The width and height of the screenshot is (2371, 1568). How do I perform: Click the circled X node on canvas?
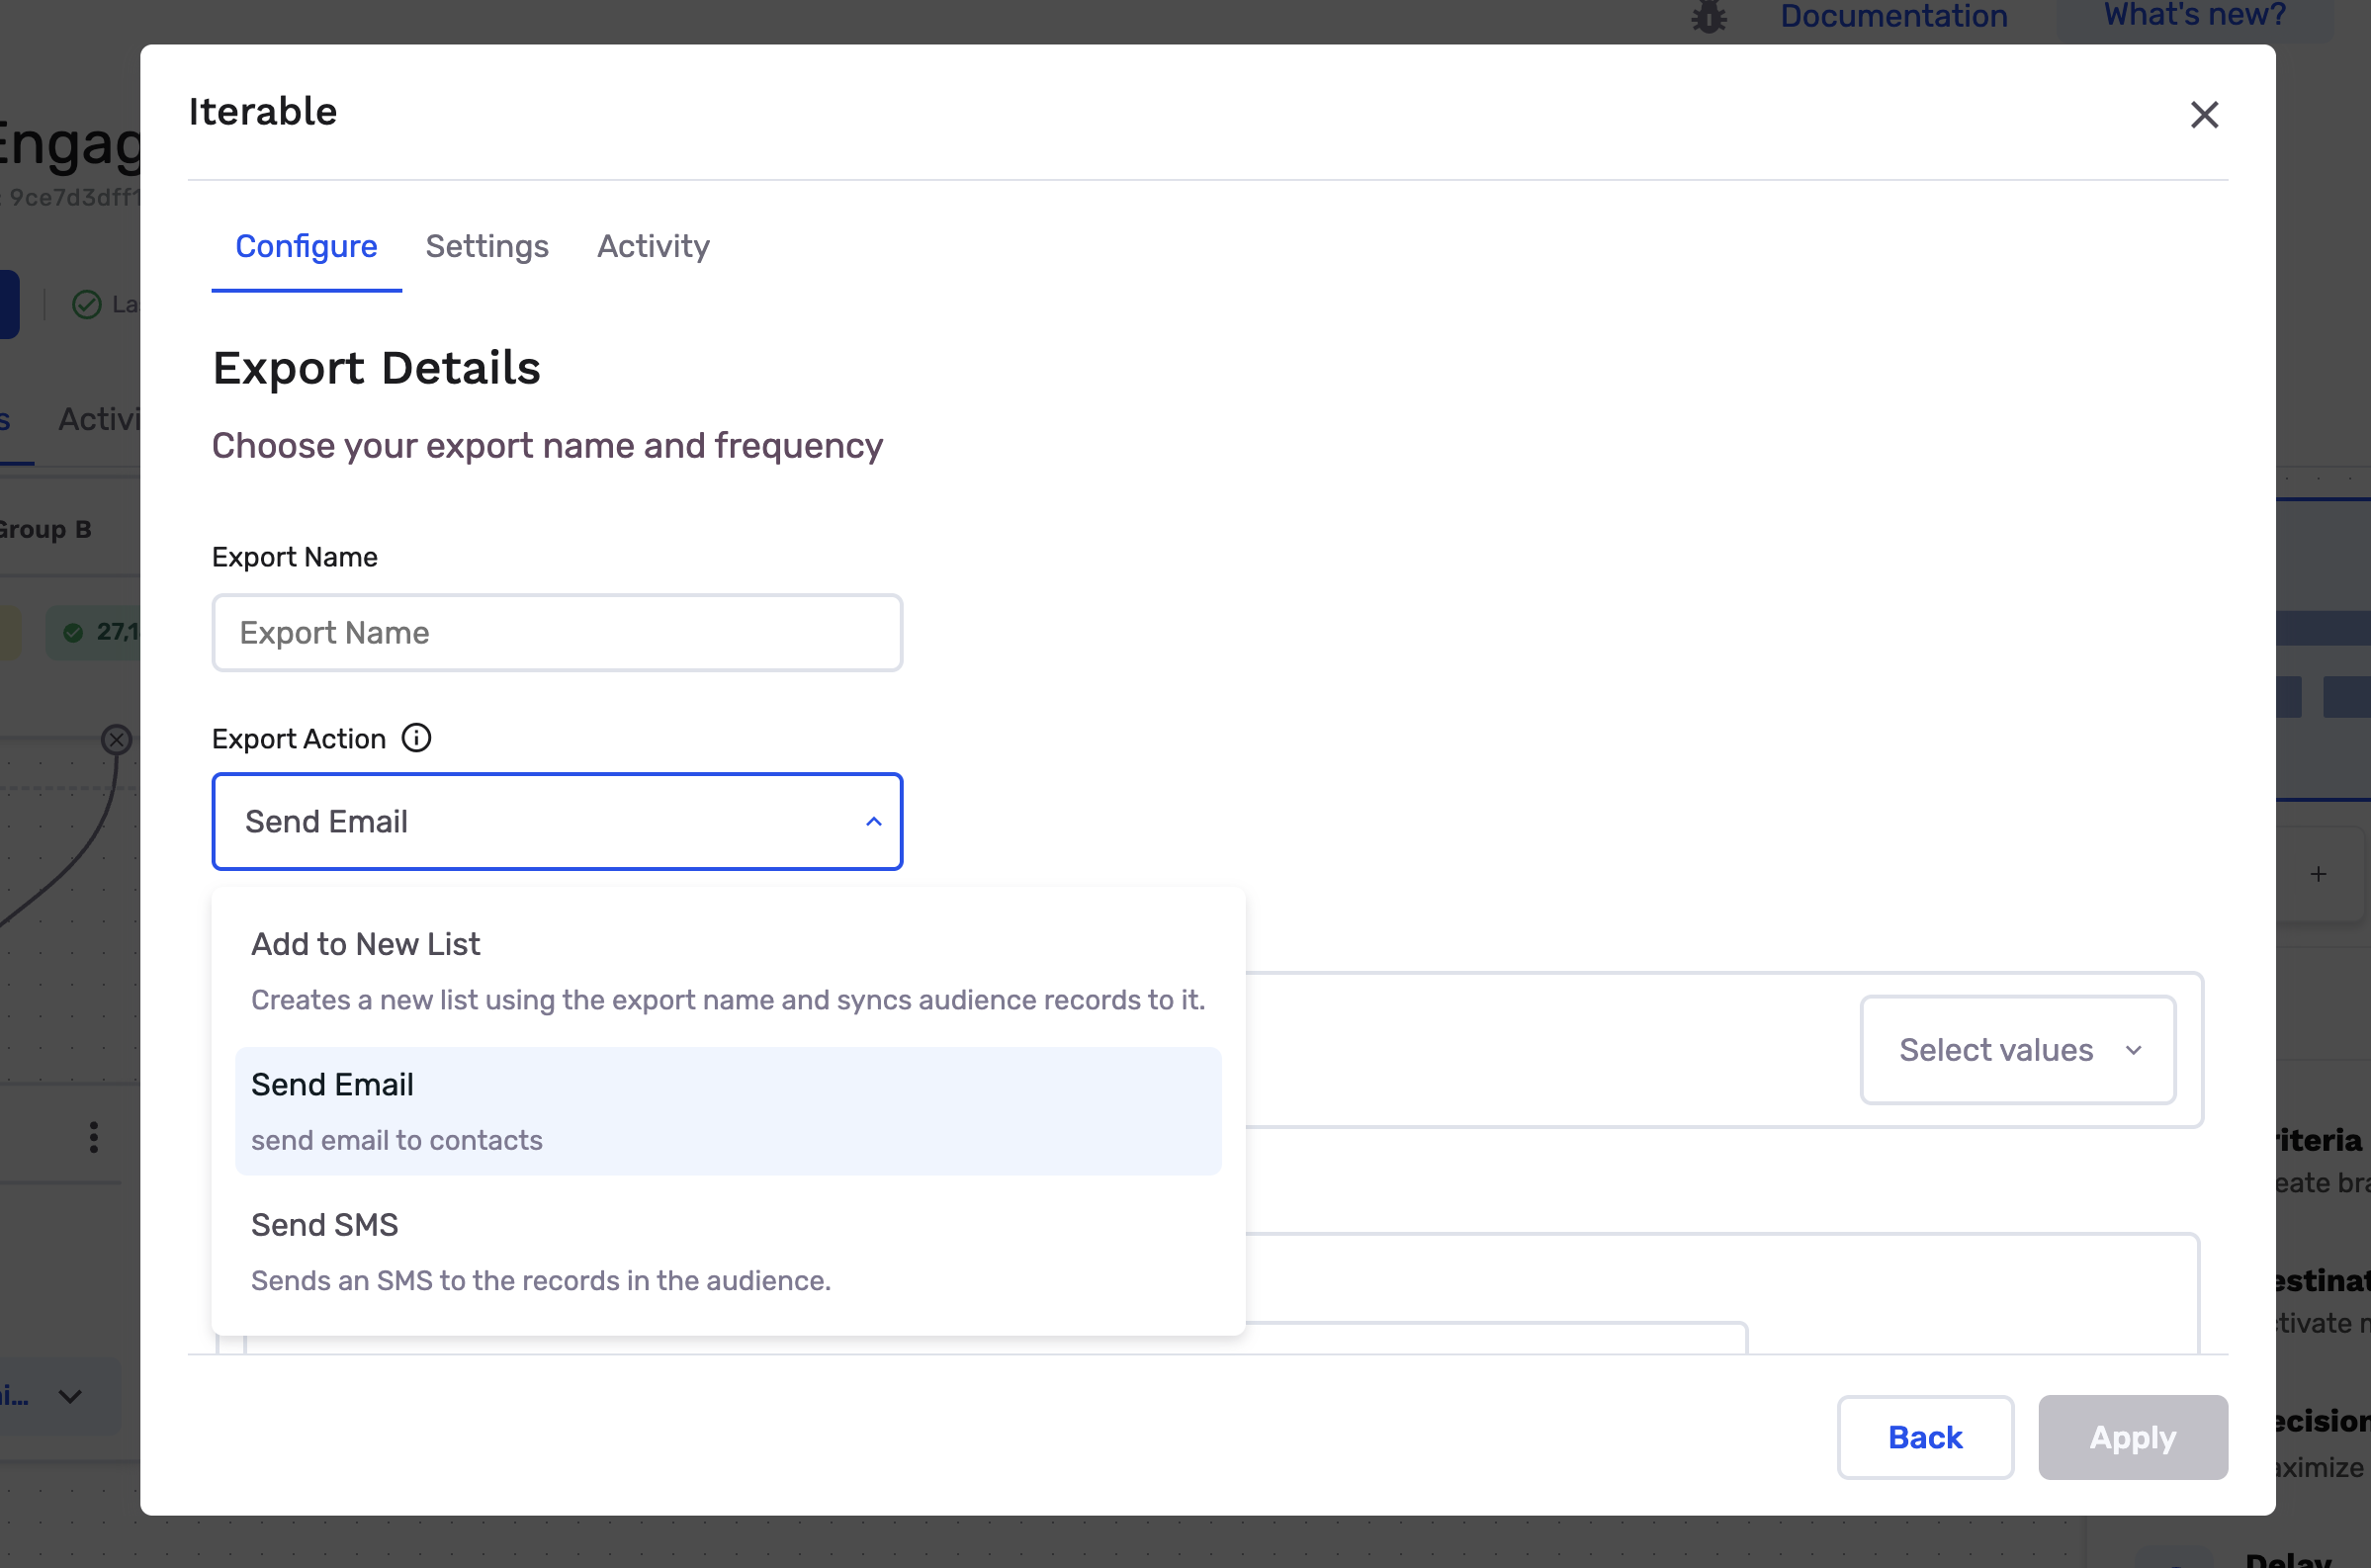(x=117, y=740)
